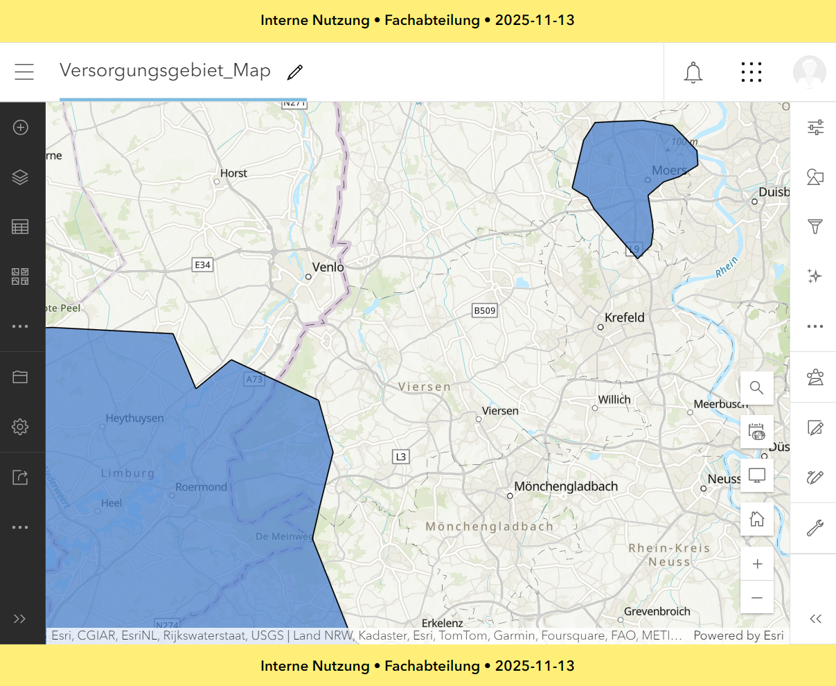The height and width of the screenshot is (686, 836).
Task: Click the map attribution text
Action: point(366,635)
